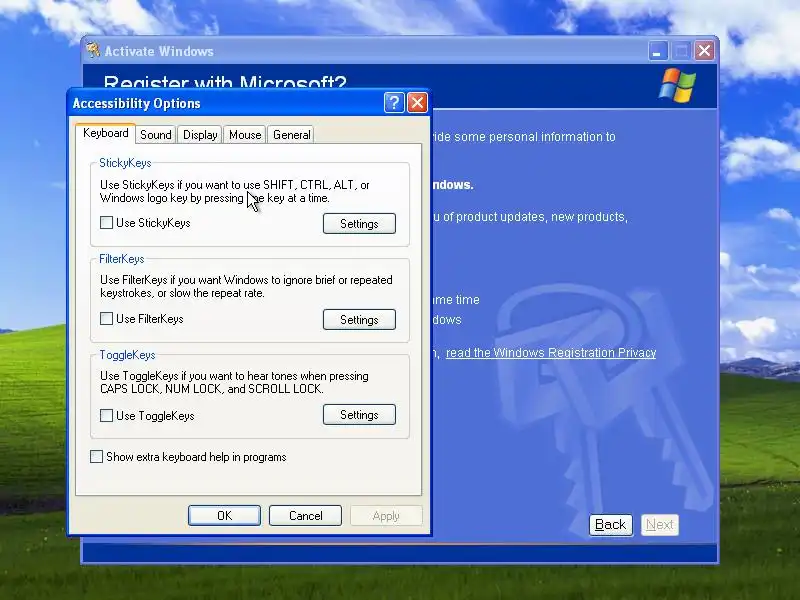The image size is (800, 600).
Task: Click the help question mark icon in Accessibility Options
Action: 394,103
